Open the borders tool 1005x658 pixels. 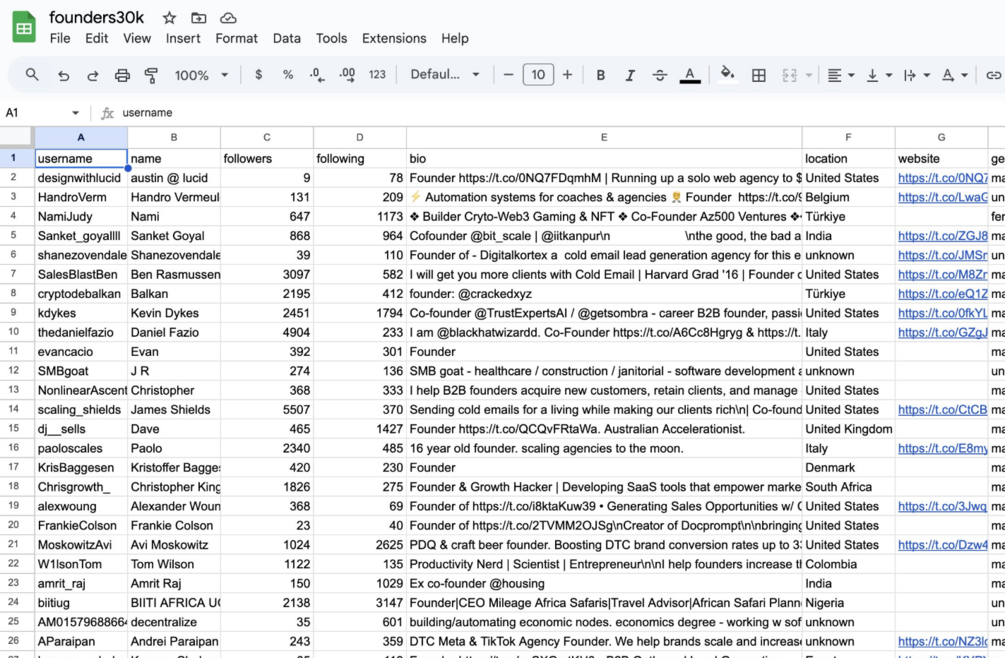click(759, 74)
